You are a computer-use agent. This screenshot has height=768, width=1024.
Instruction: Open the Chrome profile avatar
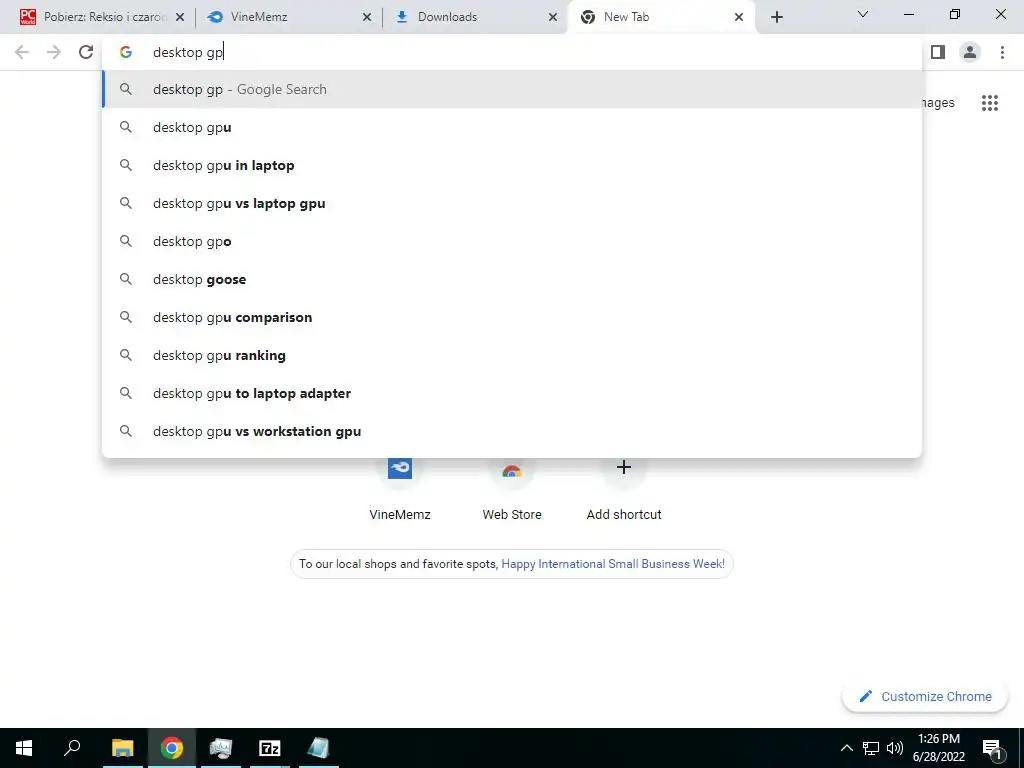970,52
